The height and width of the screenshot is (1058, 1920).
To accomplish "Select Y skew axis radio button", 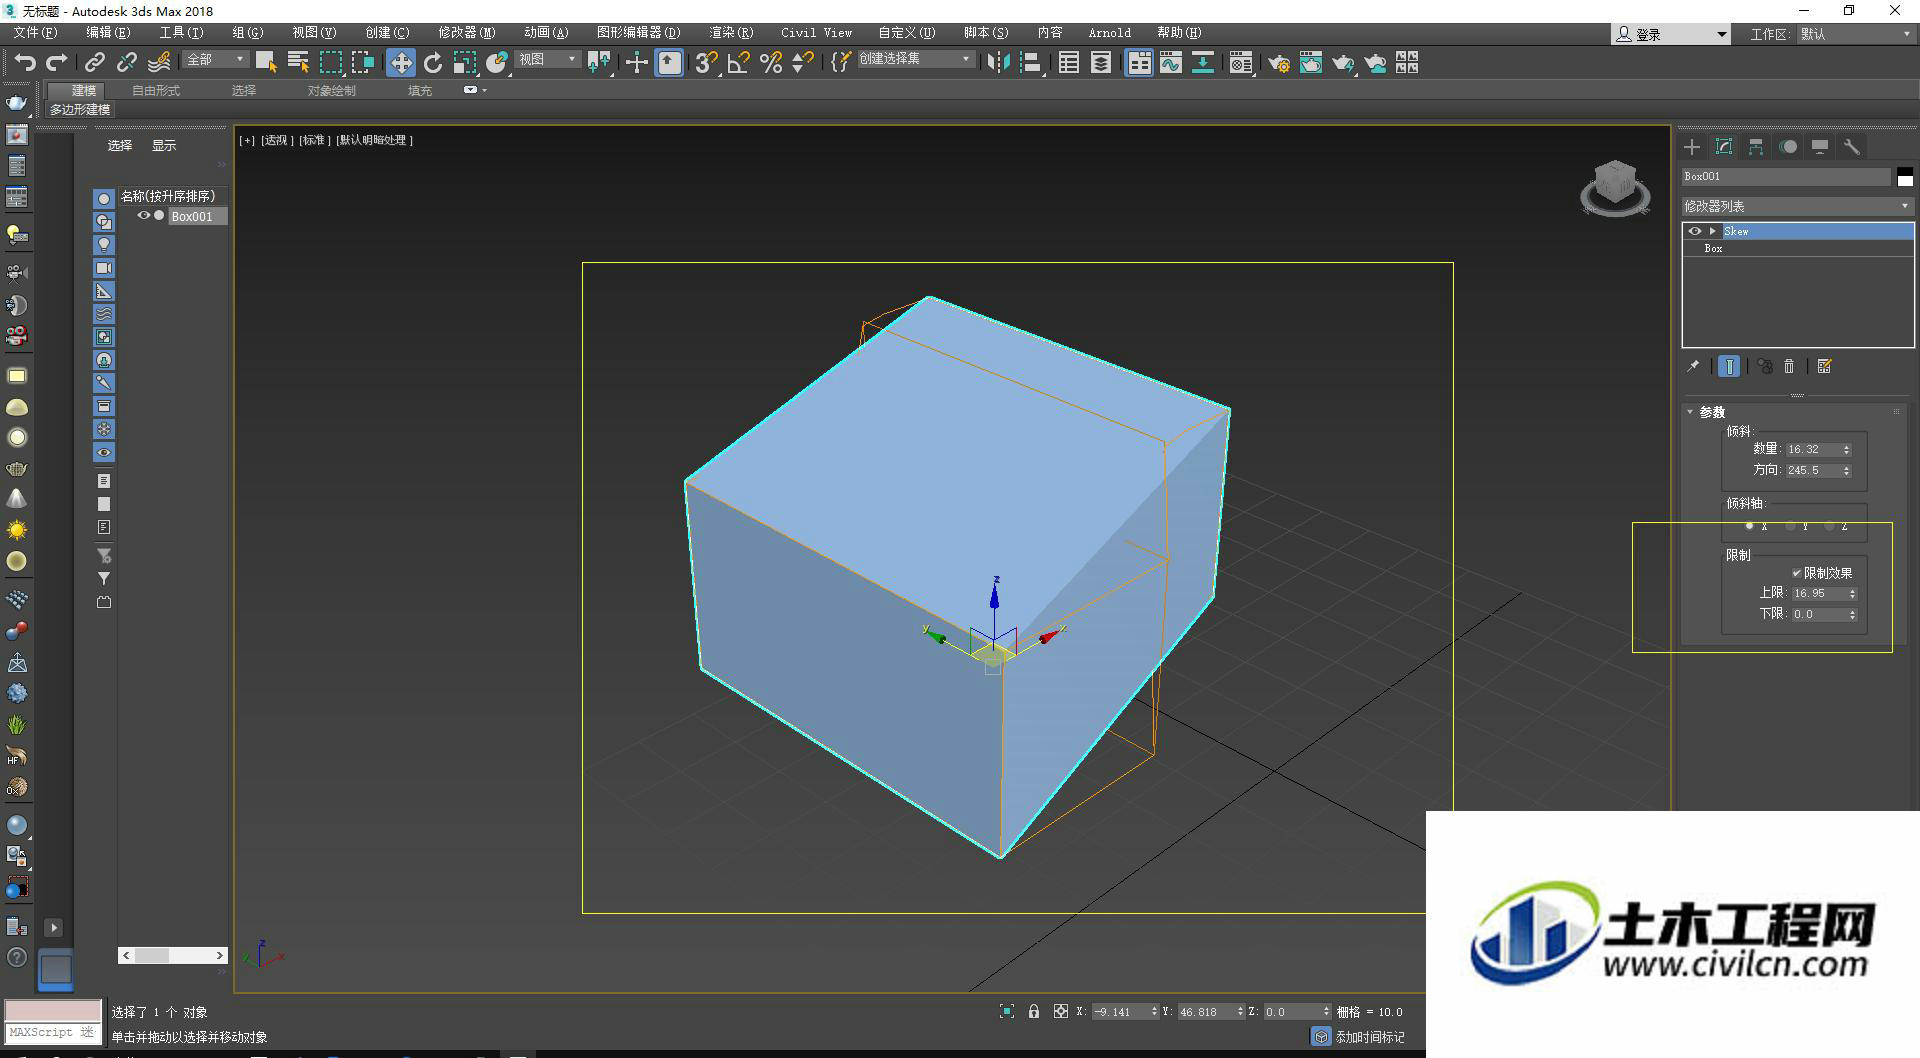I will 1790,526.
